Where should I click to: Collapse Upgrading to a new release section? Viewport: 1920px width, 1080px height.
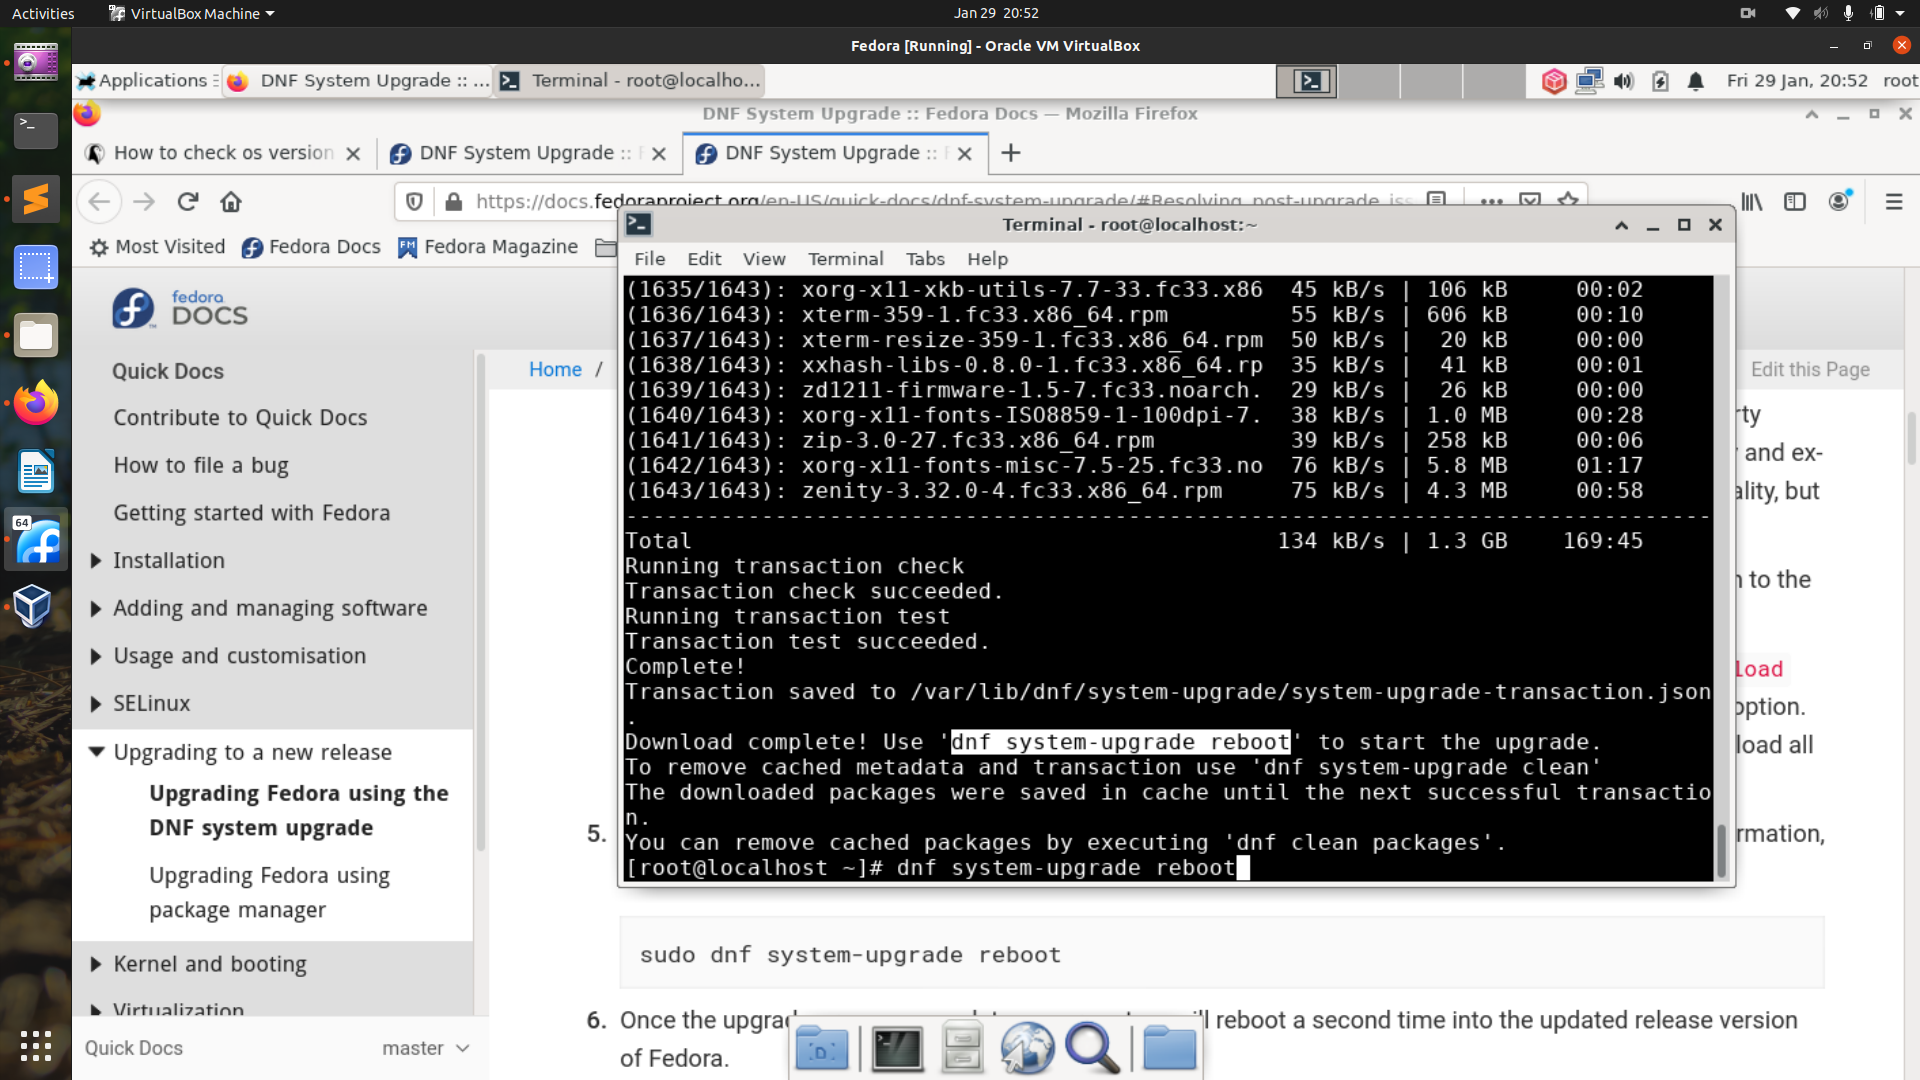point(97,752)
